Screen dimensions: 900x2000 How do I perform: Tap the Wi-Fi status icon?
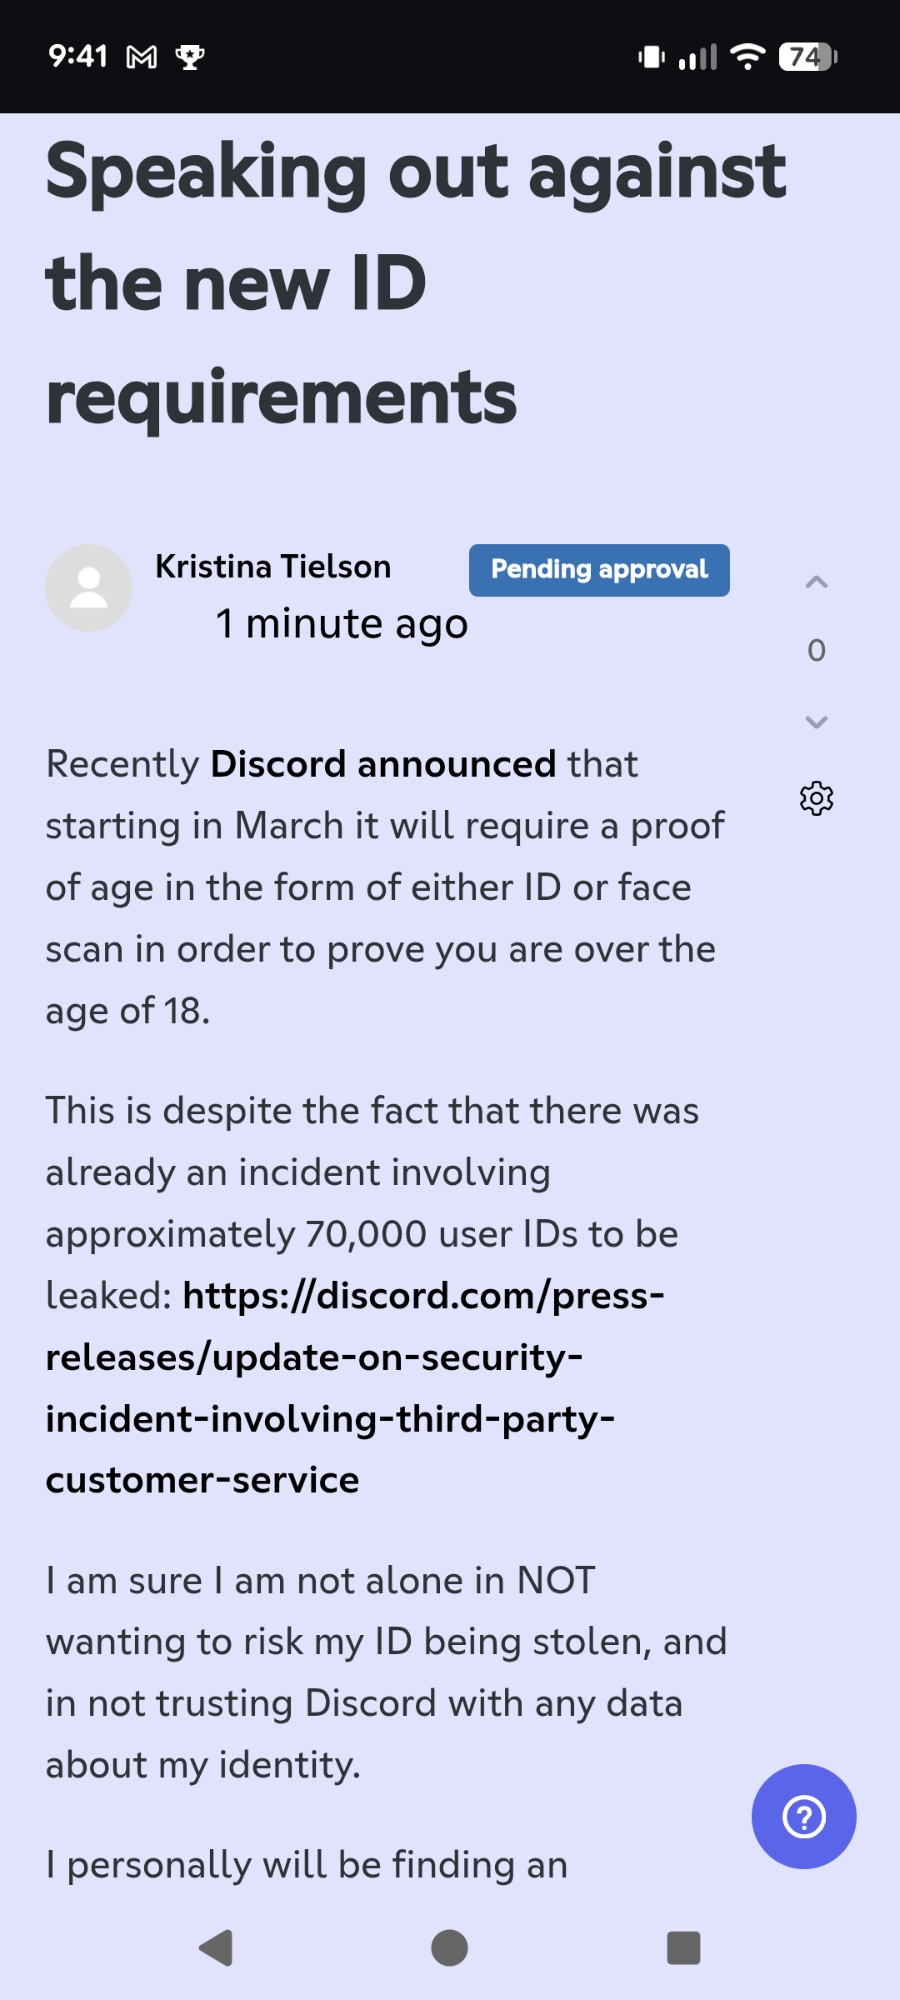coord(747,57)
